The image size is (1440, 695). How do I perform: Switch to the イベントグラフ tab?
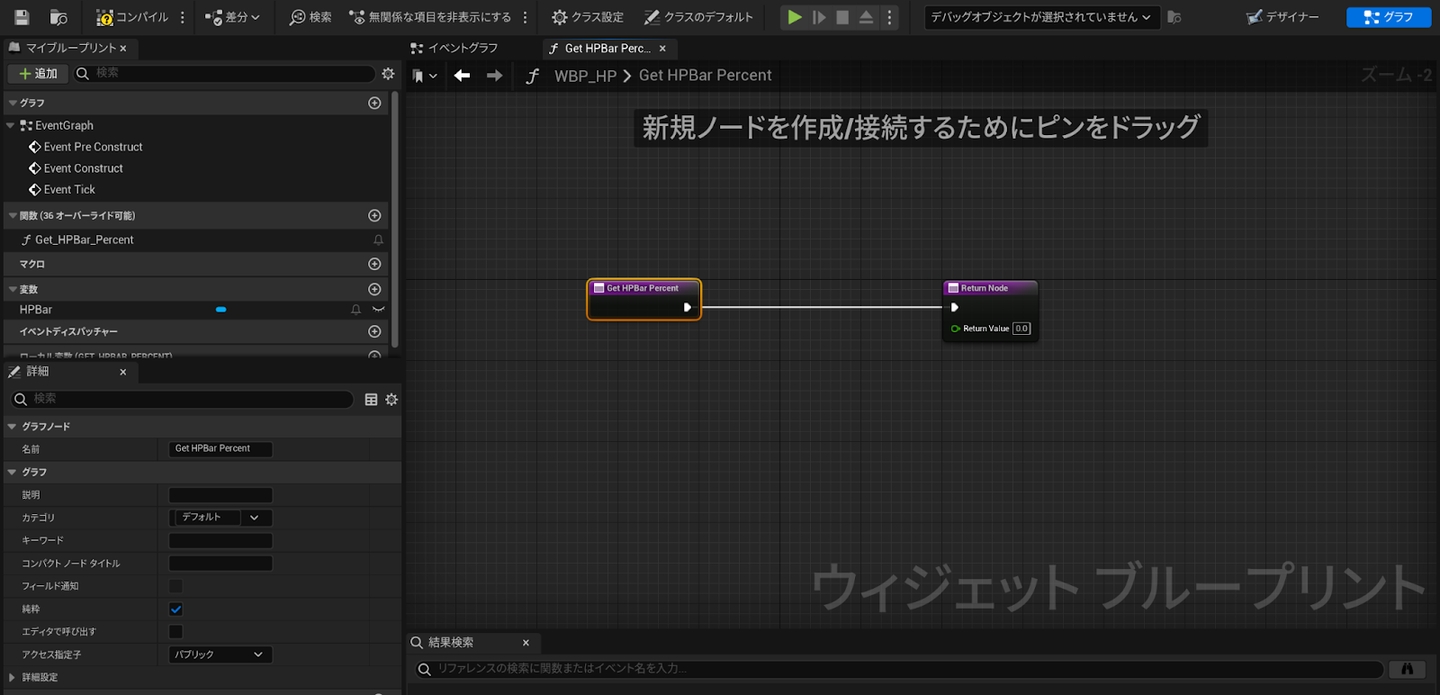463,48
